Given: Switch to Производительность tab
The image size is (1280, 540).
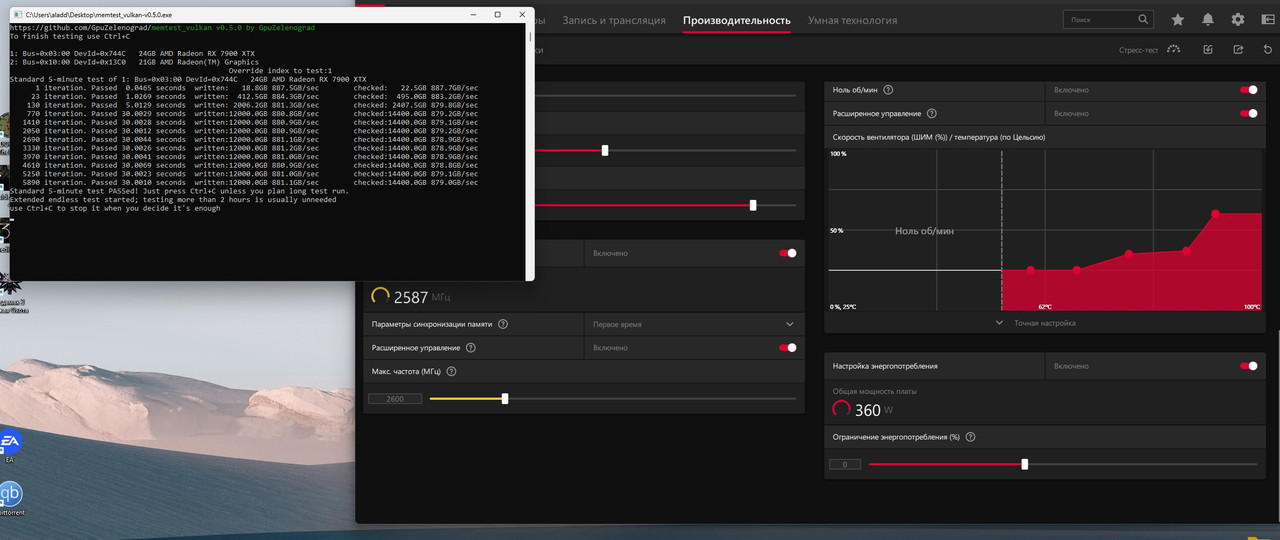Looking at the screenshot, I should click(x=737, y=20).
